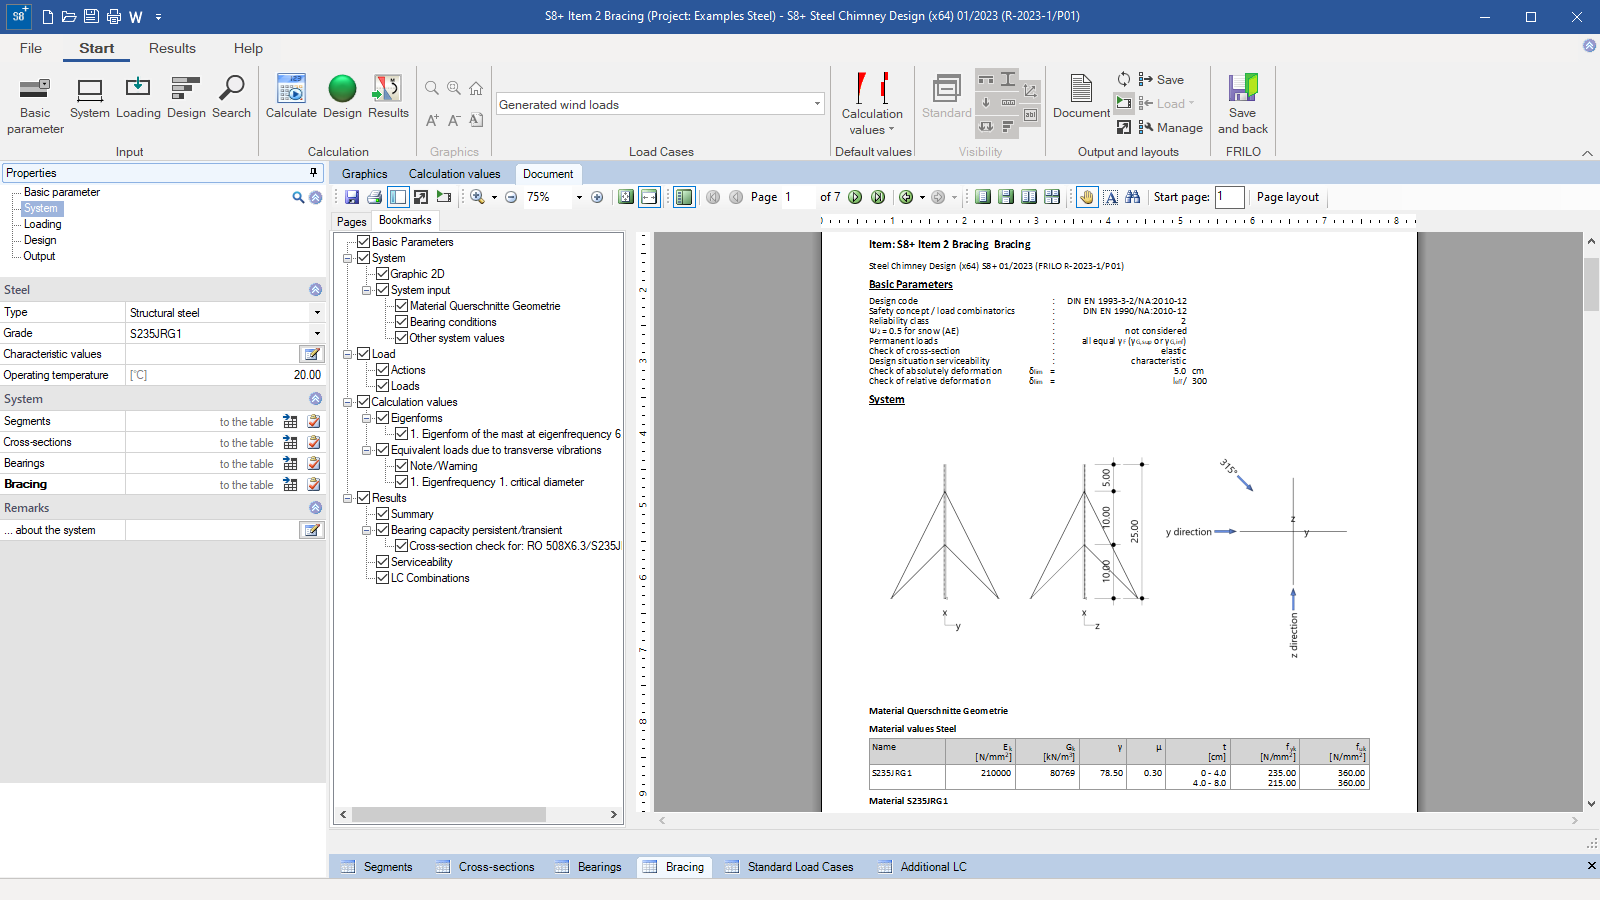The height and width of the screenshot is (900, 1600).
Task: Toggle LC Combinations checkbox
Action: 382,578
